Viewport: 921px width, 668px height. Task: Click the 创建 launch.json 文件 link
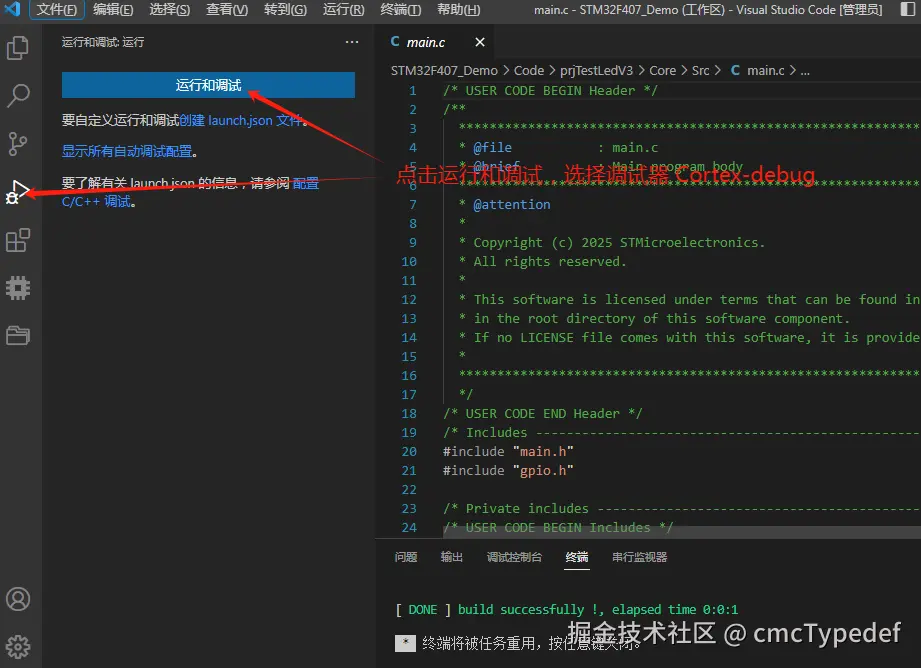(242, 120)
